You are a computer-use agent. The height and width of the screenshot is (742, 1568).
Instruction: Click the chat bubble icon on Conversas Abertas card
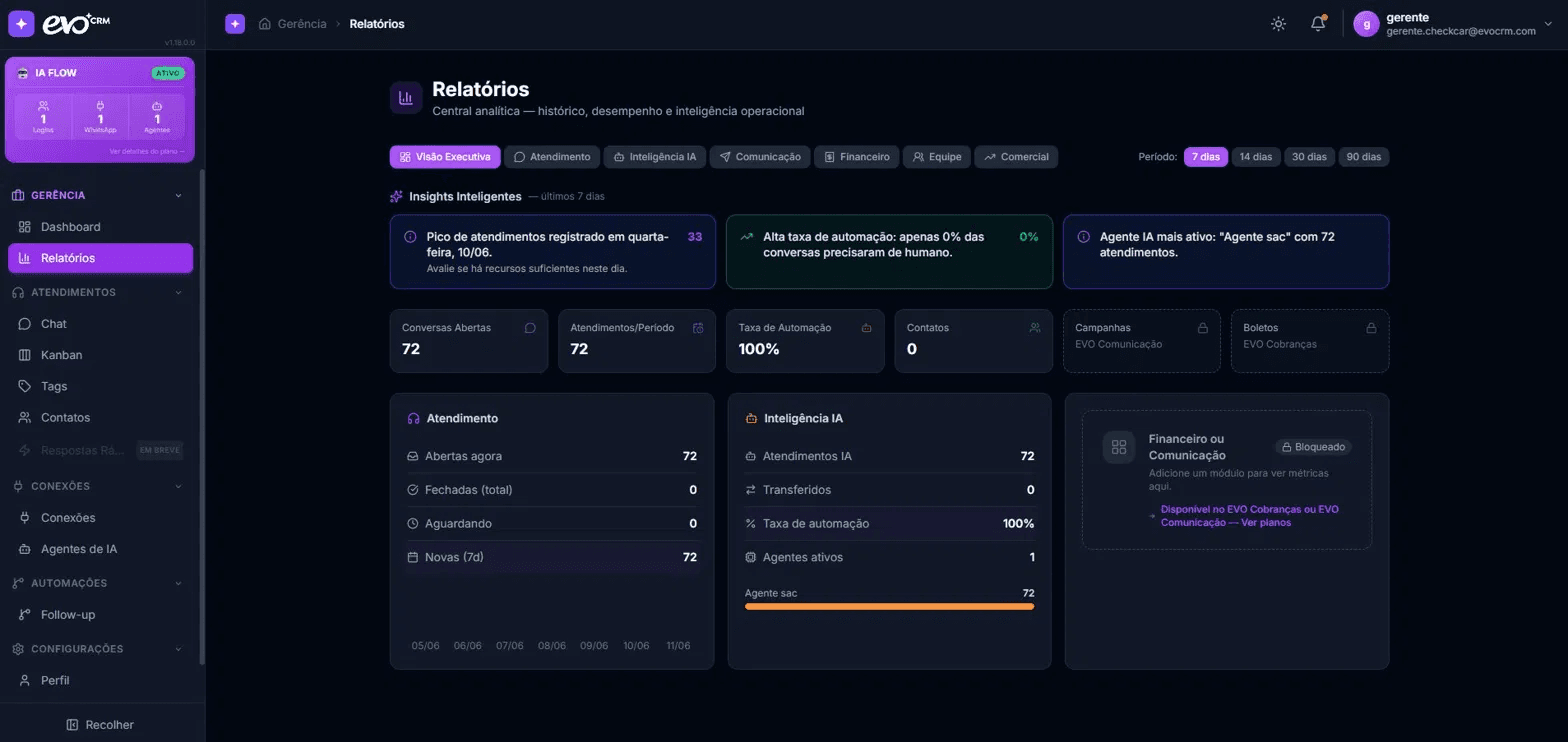coord(530,328)
